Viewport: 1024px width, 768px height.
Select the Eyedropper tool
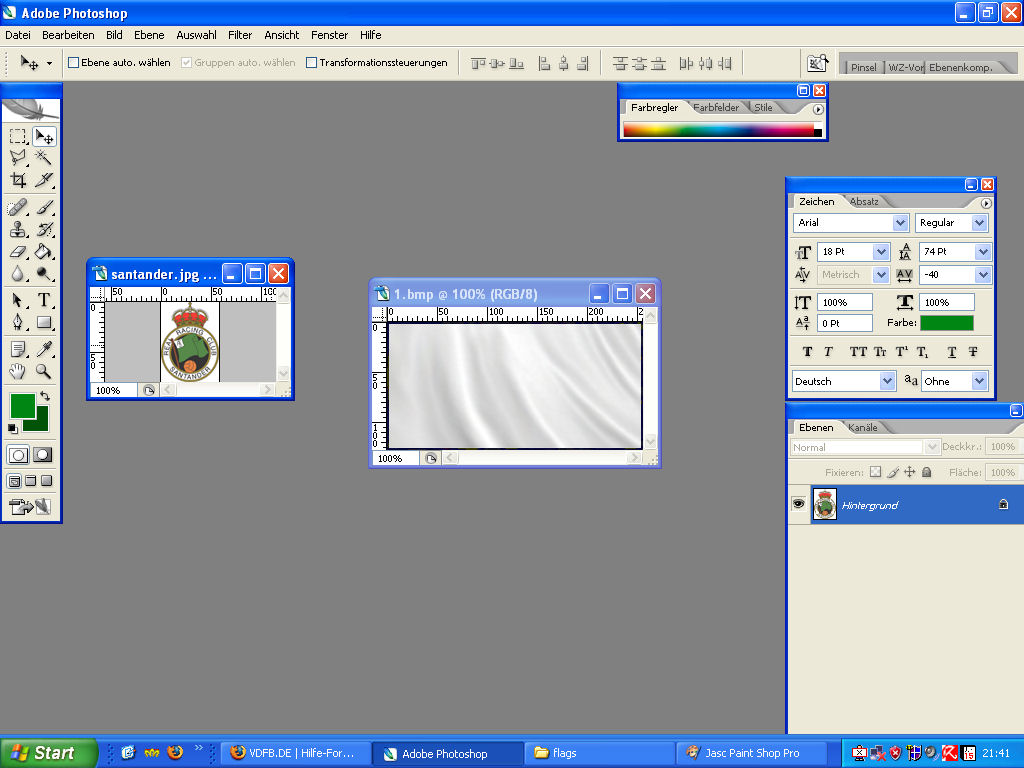tap(44, 349)
